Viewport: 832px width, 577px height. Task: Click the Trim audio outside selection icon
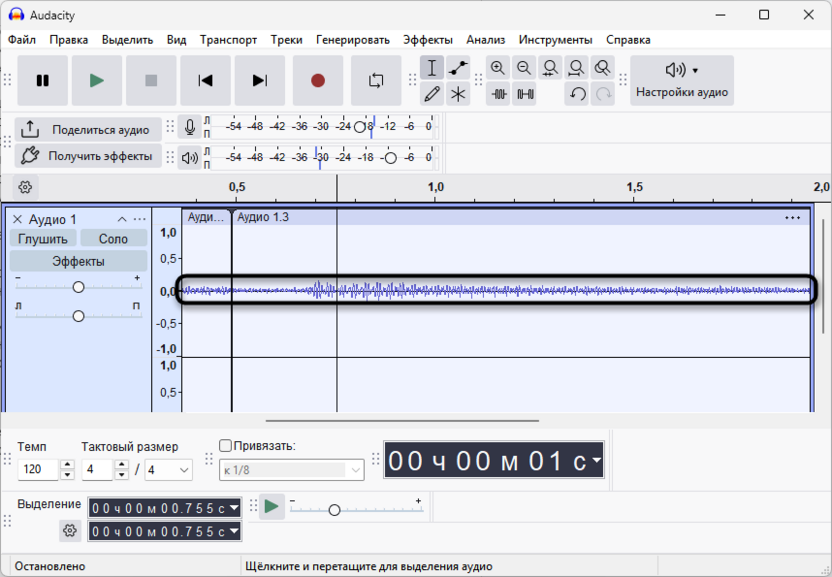(x=498, y=94)
